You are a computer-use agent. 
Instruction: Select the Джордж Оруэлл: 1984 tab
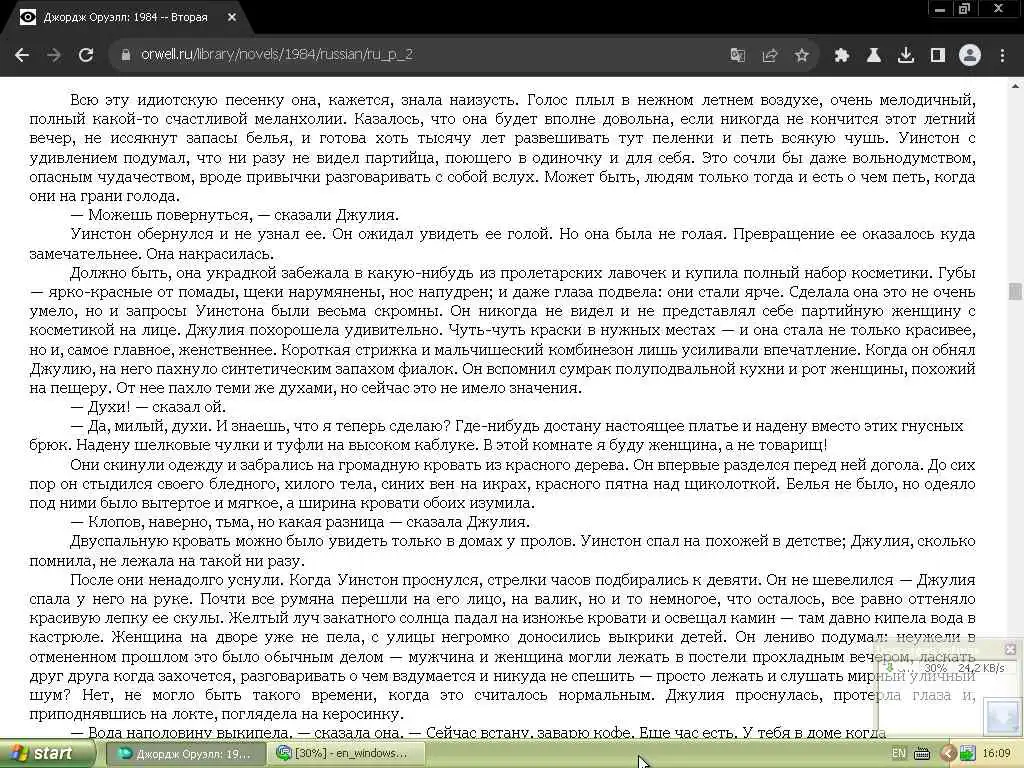[124, 18]
